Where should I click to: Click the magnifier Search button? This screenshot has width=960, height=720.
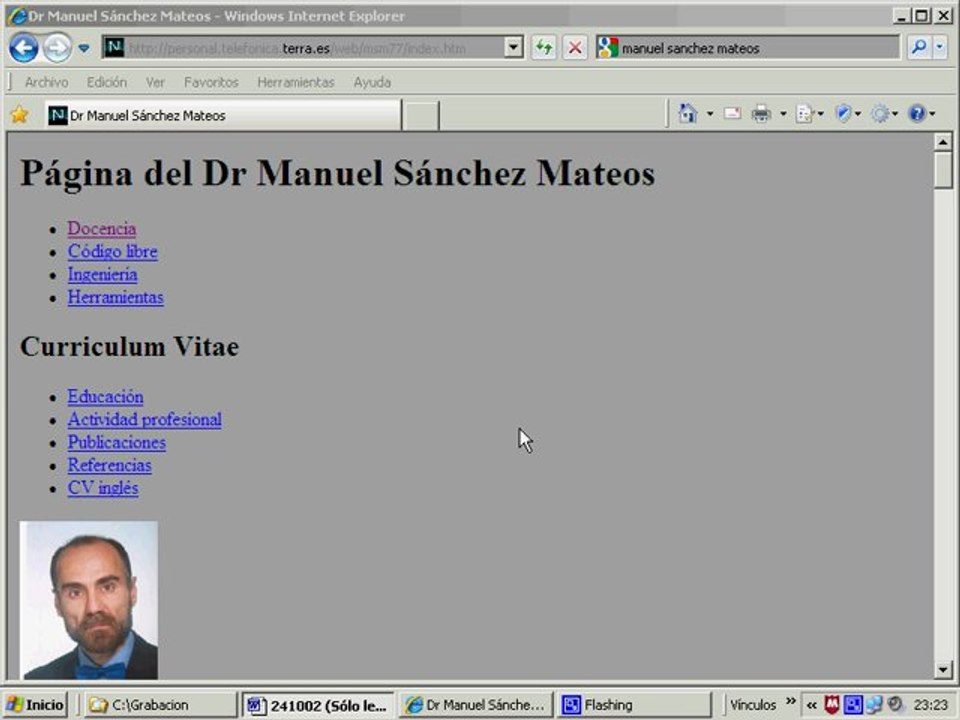pos(918,47)
